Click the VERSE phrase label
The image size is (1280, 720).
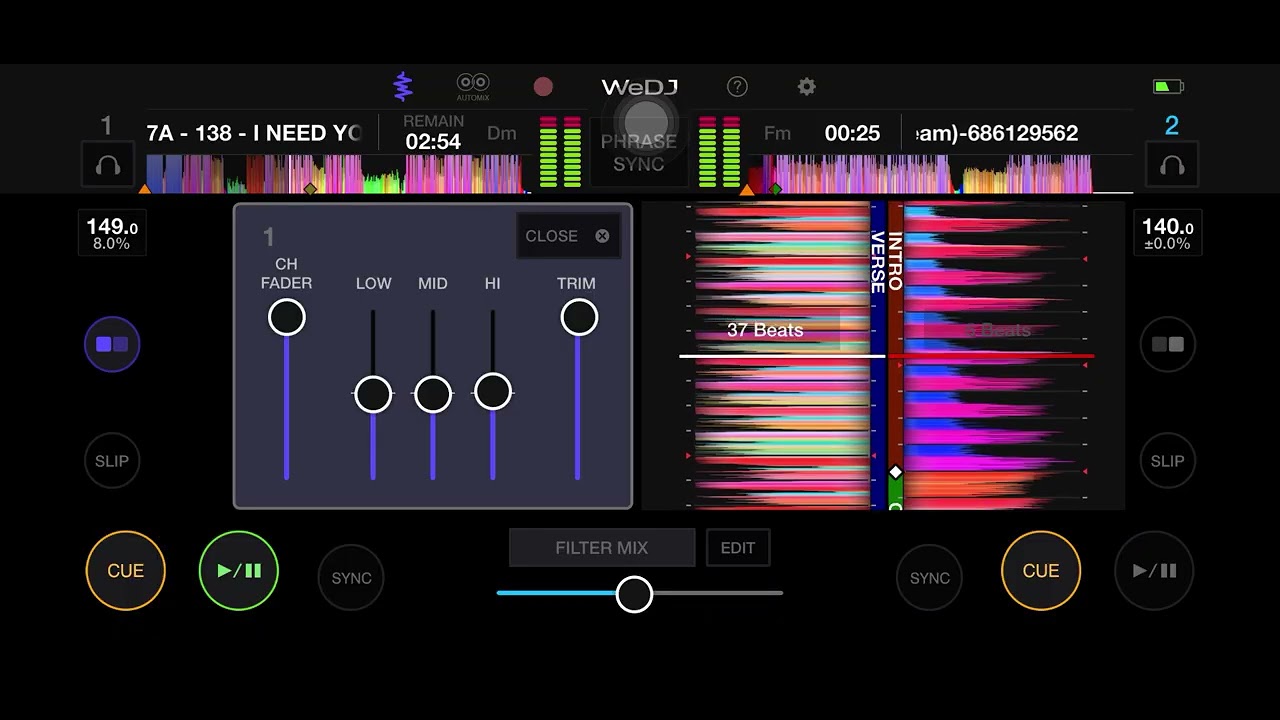click(878, 262)
